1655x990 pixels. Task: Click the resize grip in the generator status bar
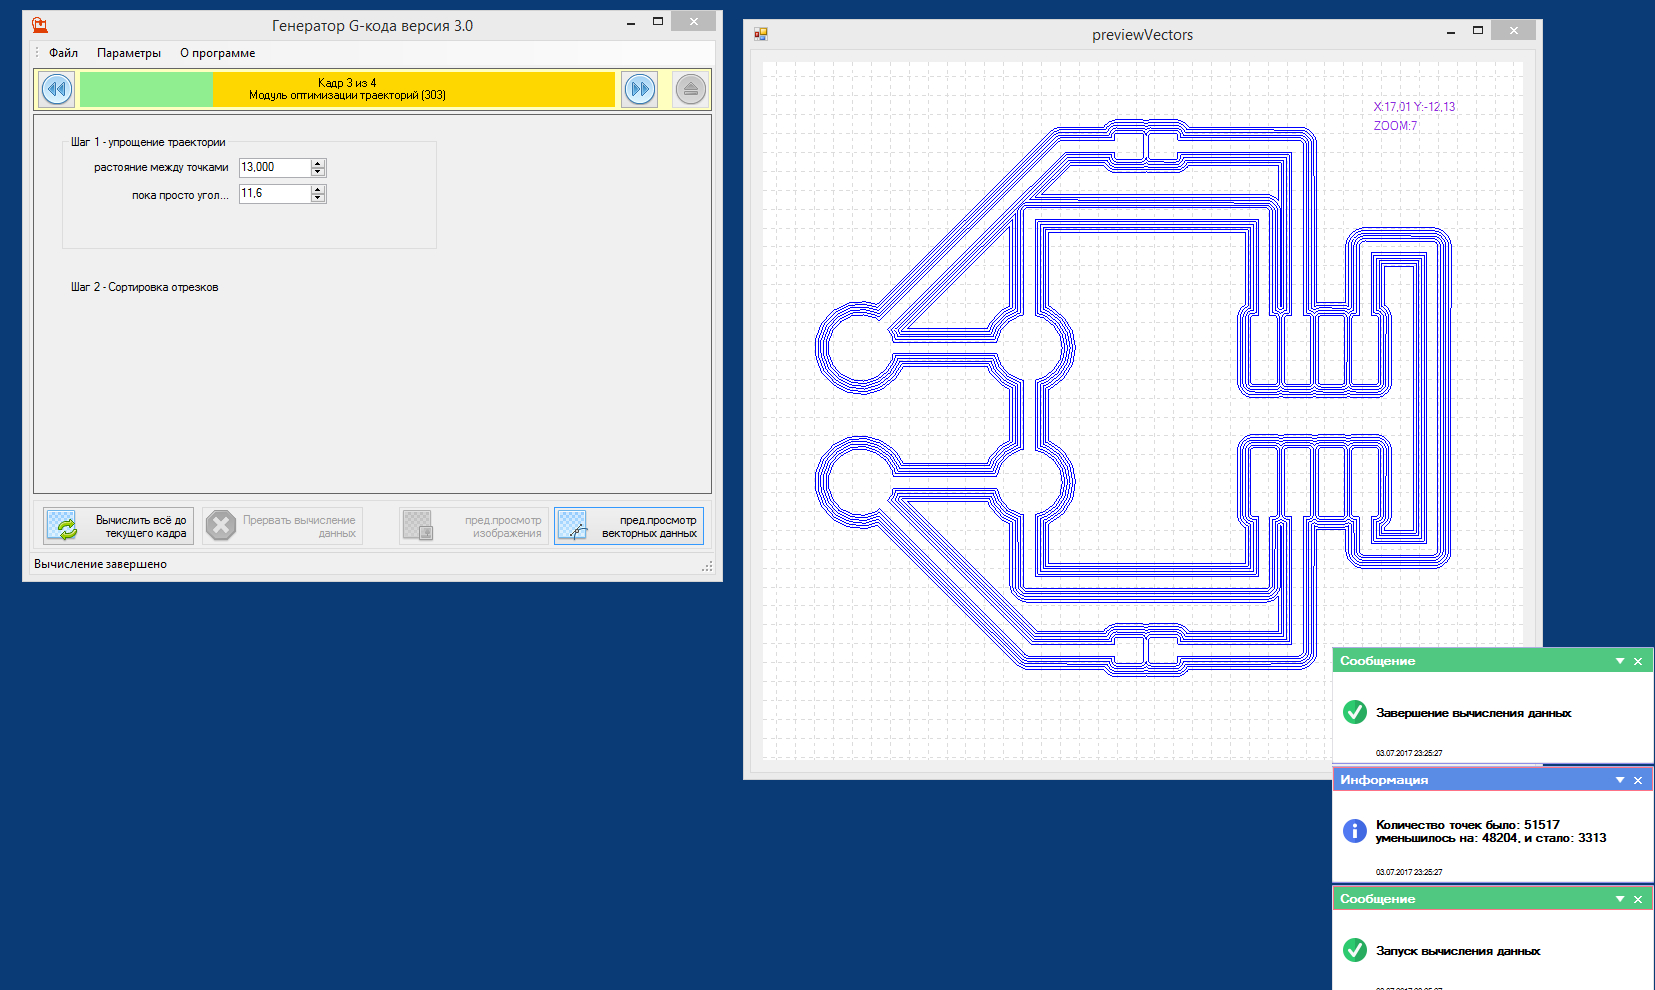[708, 566]
